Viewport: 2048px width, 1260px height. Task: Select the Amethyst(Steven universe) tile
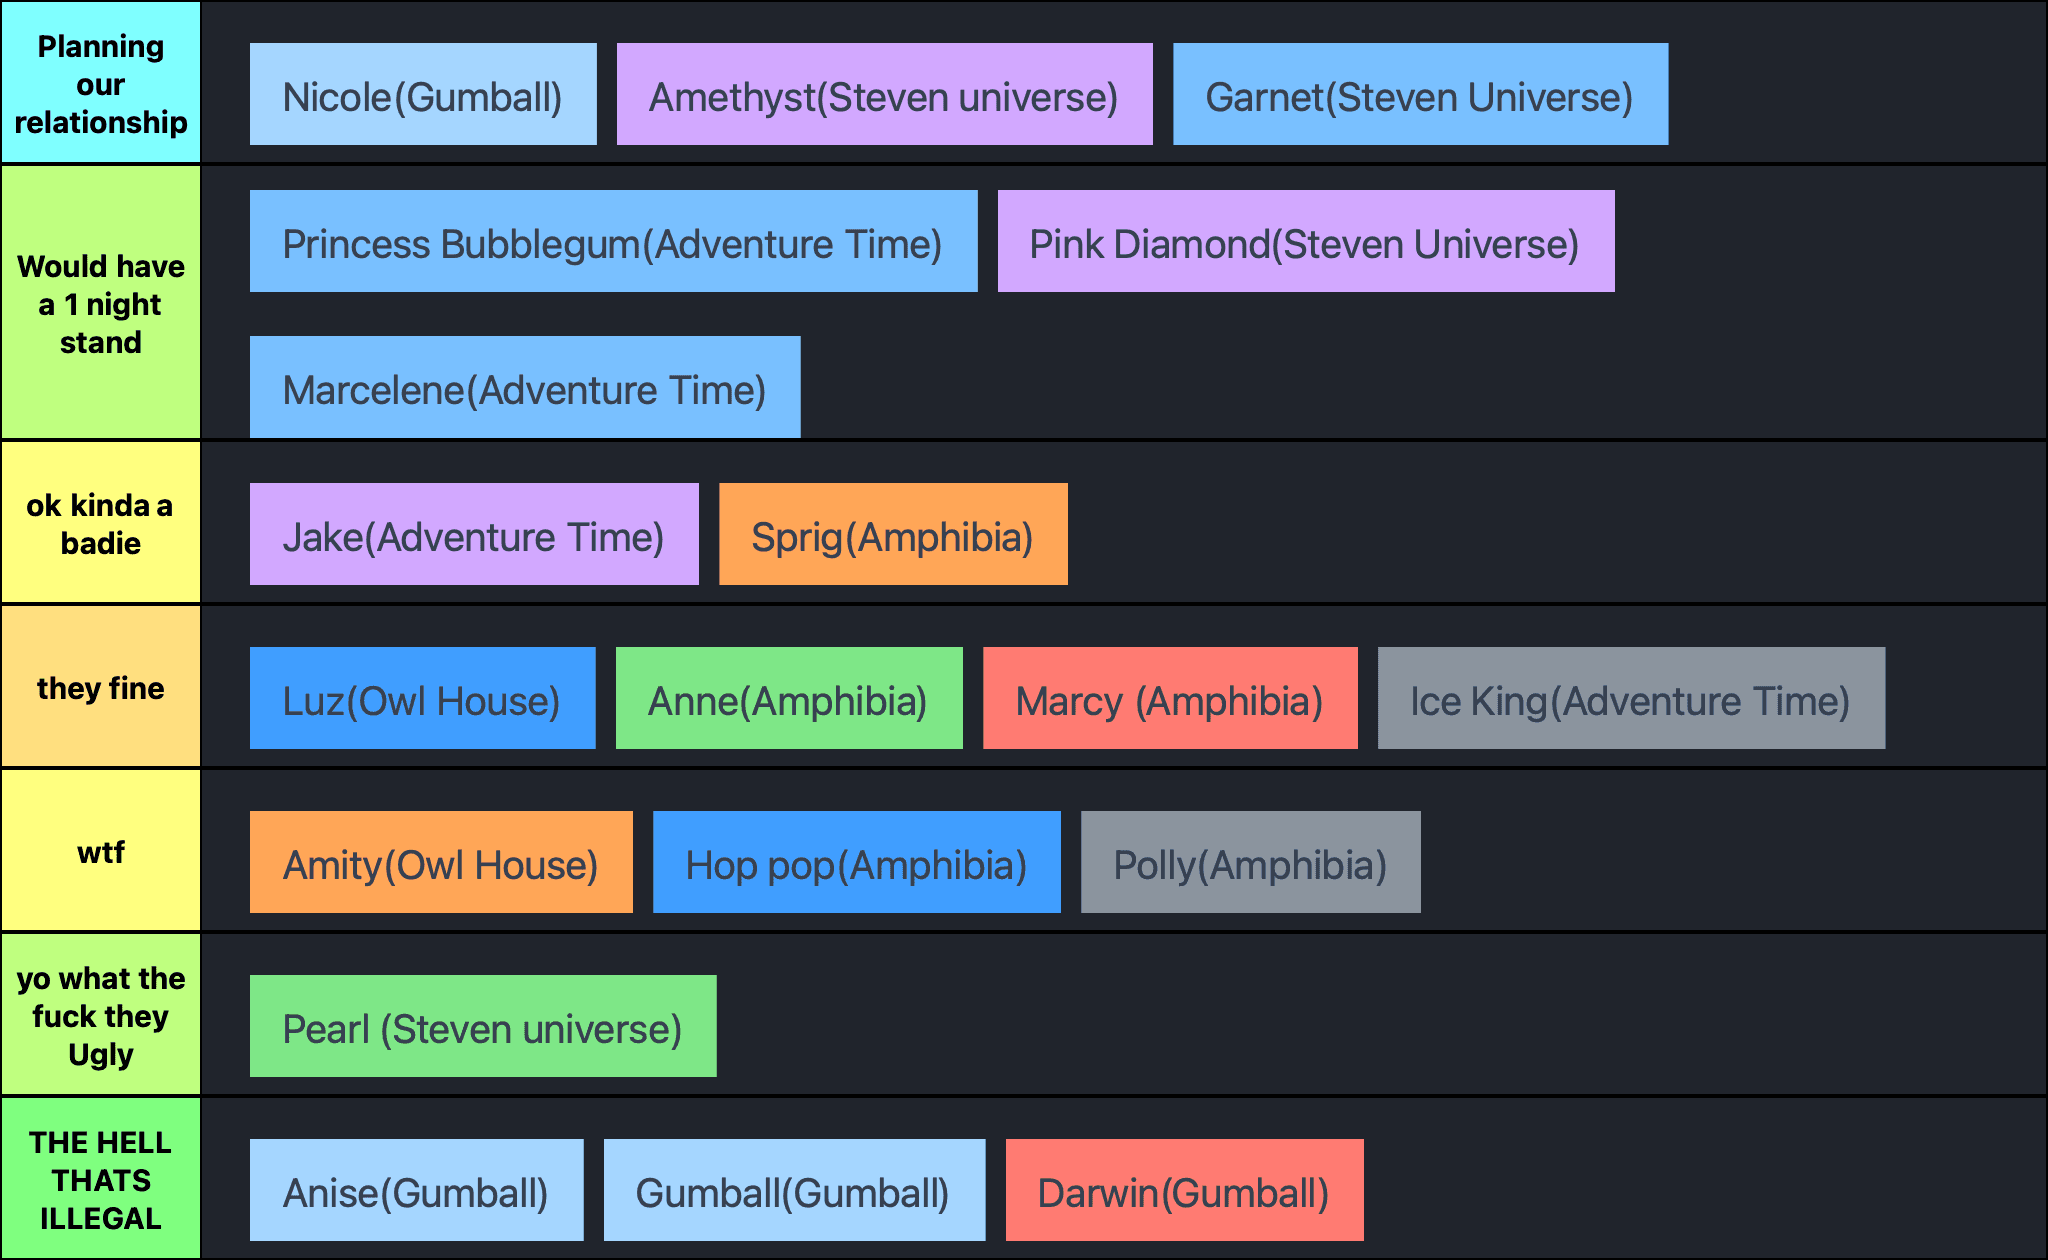[x=884, y=94]
